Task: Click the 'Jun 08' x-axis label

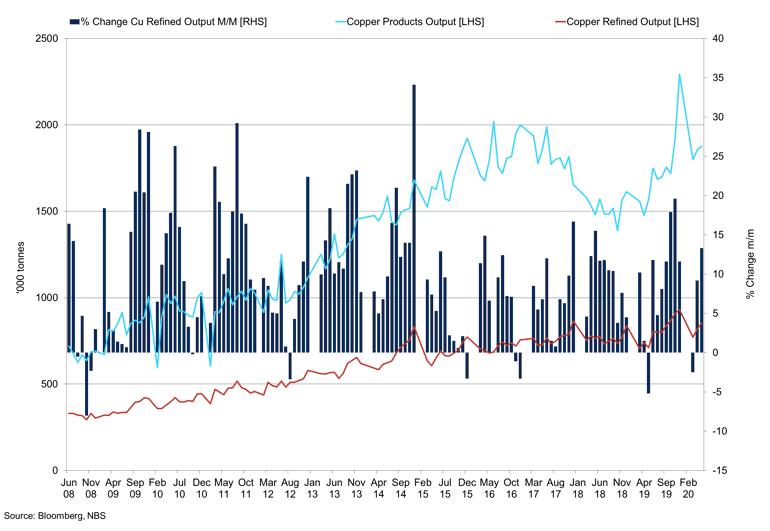Action: point(69,488)
